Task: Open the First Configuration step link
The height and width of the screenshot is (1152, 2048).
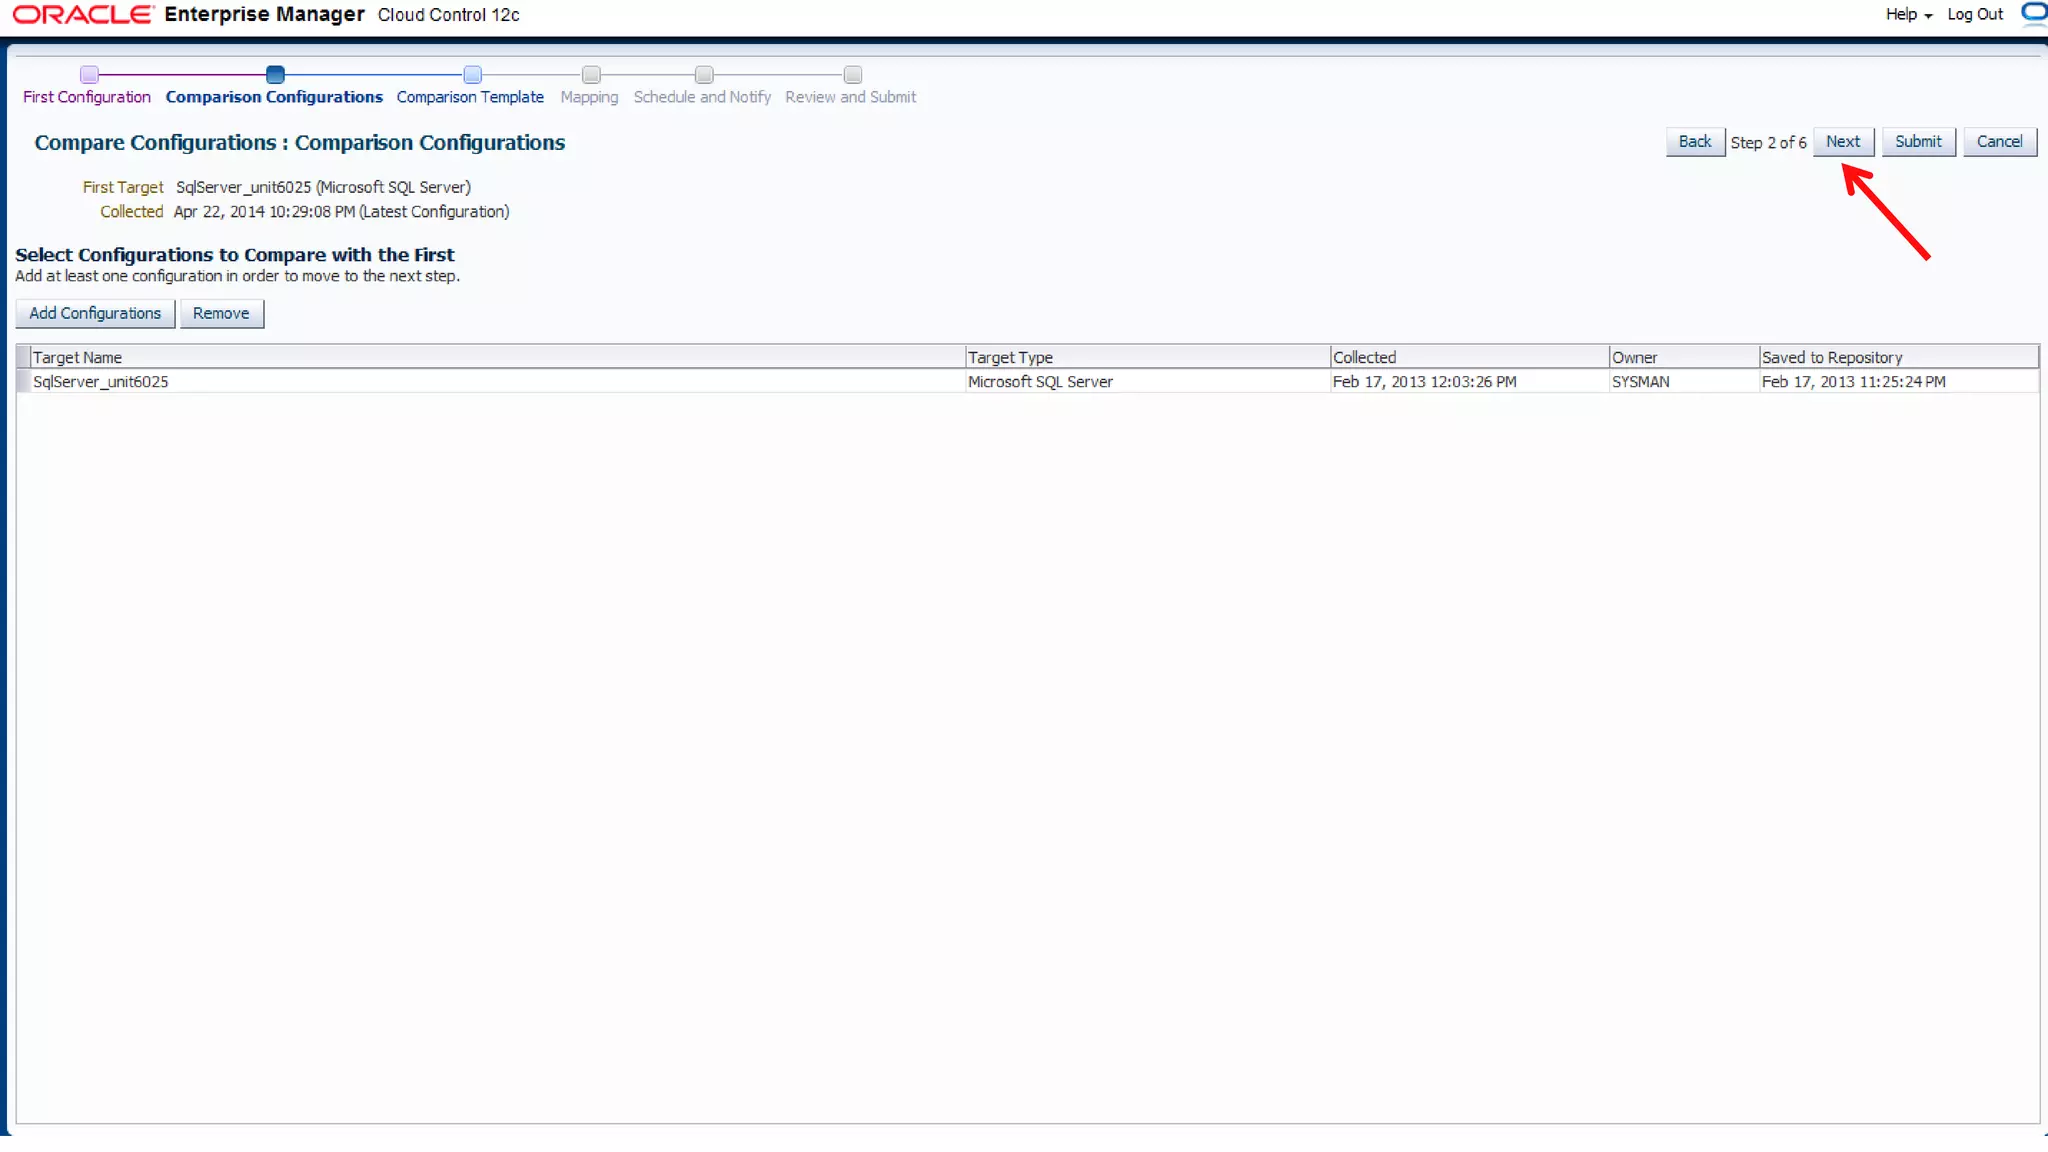Action: 87,97
